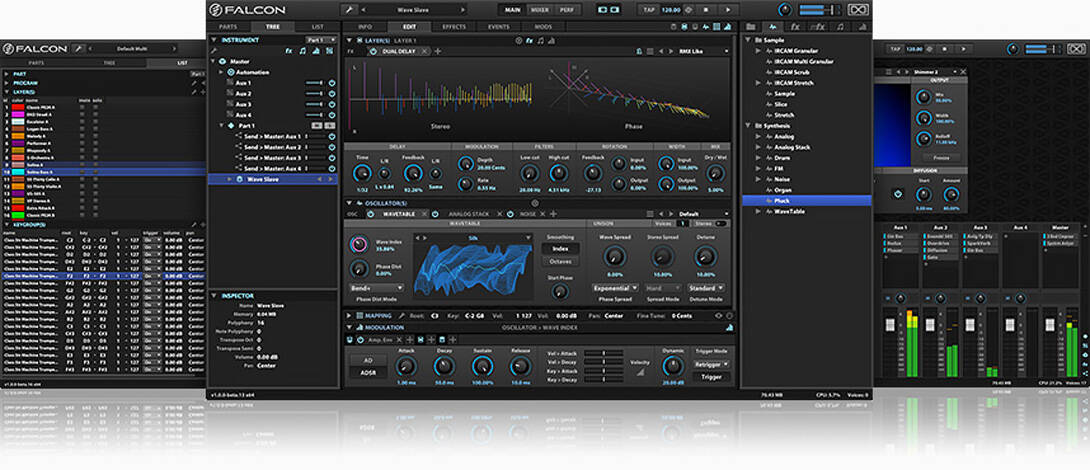Click the play transport button in center window

pos(728,10)
